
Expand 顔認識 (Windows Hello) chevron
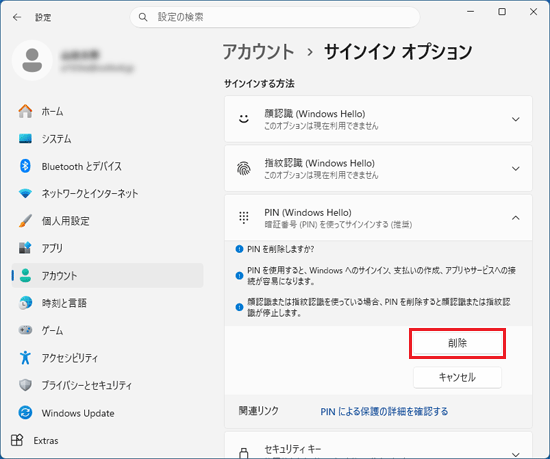coord(515,119)
